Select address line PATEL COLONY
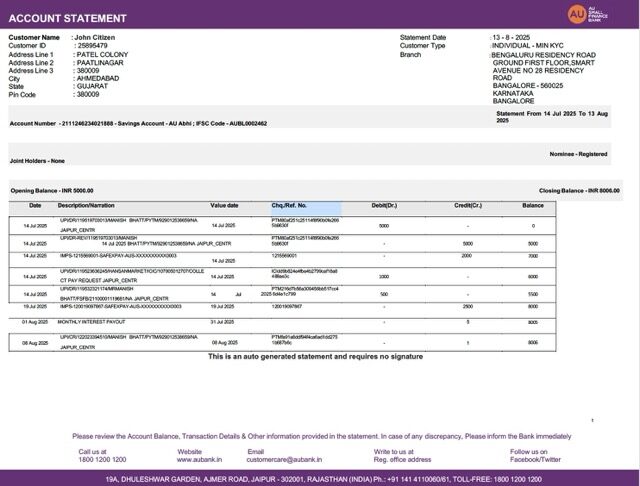This screenshot has height=486, width=640. pyautogui.click(x=102, y=55)
